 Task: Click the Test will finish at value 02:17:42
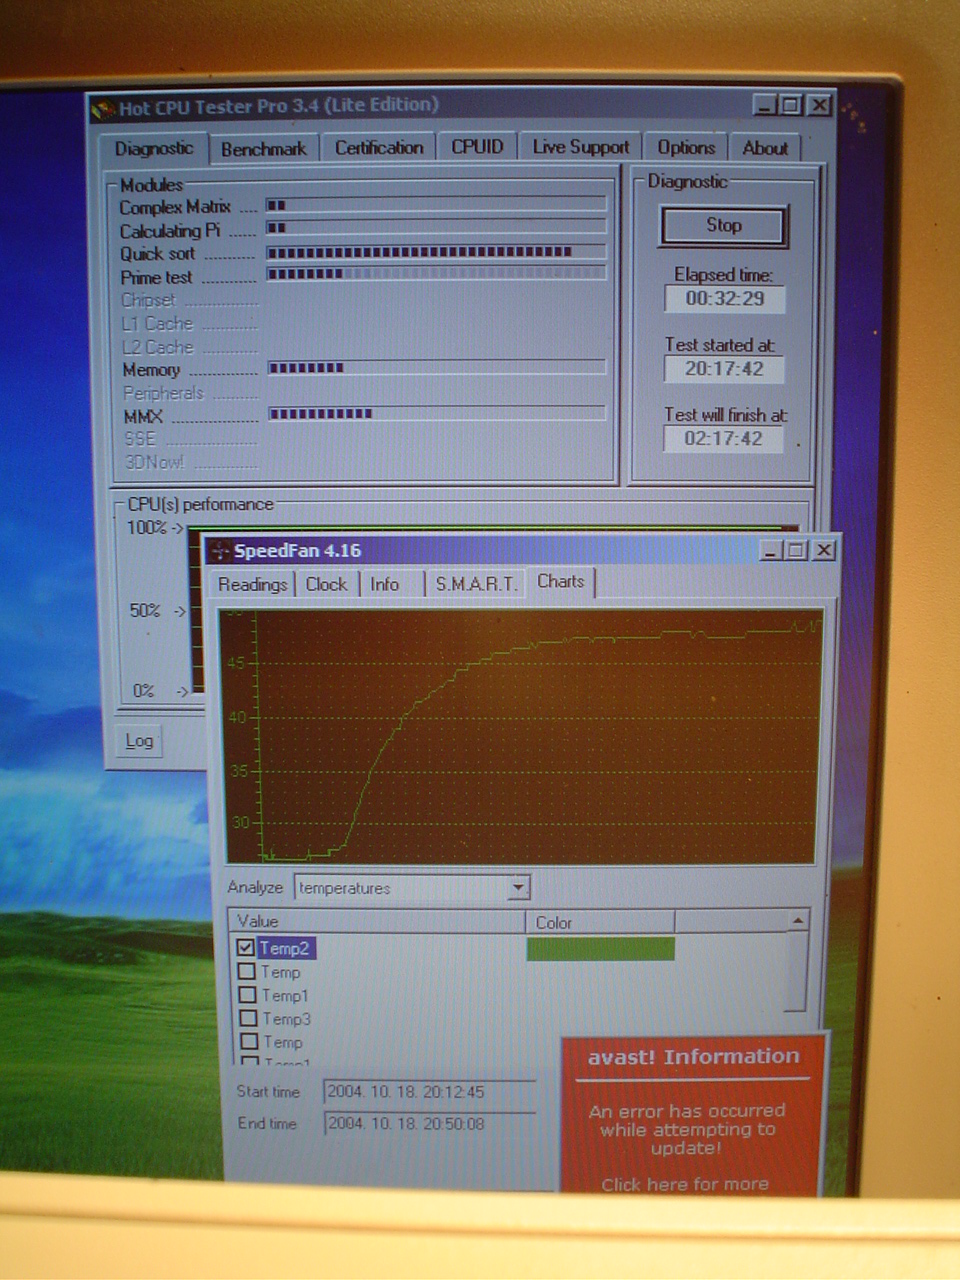pyautogui.click(x=723, y=438)
